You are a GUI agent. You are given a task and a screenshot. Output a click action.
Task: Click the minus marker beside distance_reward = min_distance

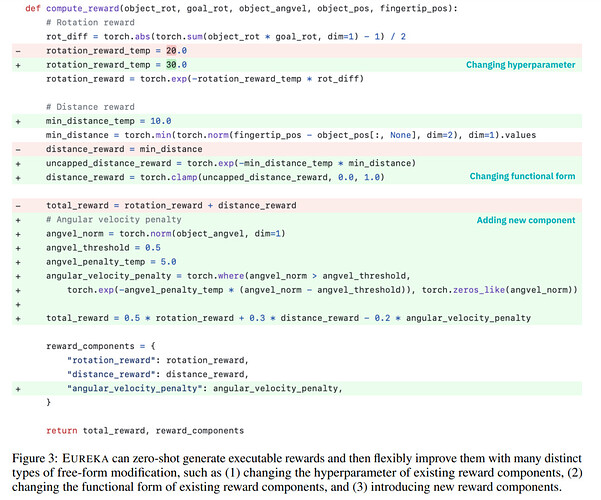(x=18, y=150)
